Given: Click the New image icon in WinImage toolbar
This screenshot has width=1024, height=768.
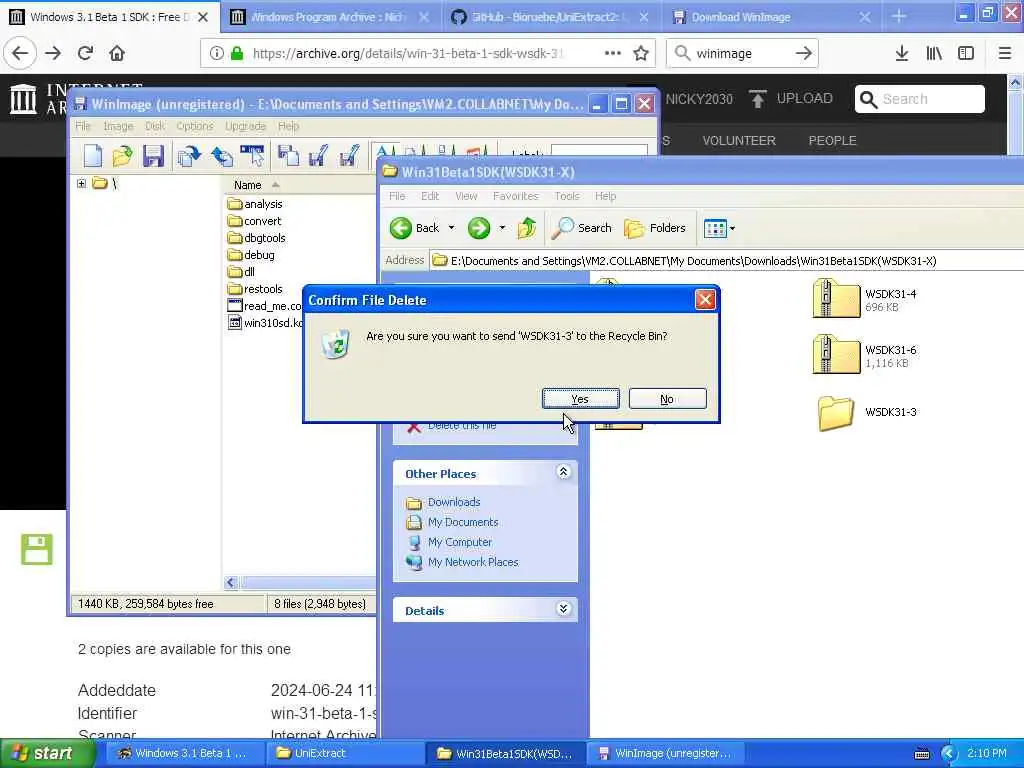Looking at the screenshot, I should [x=92, y=156].
